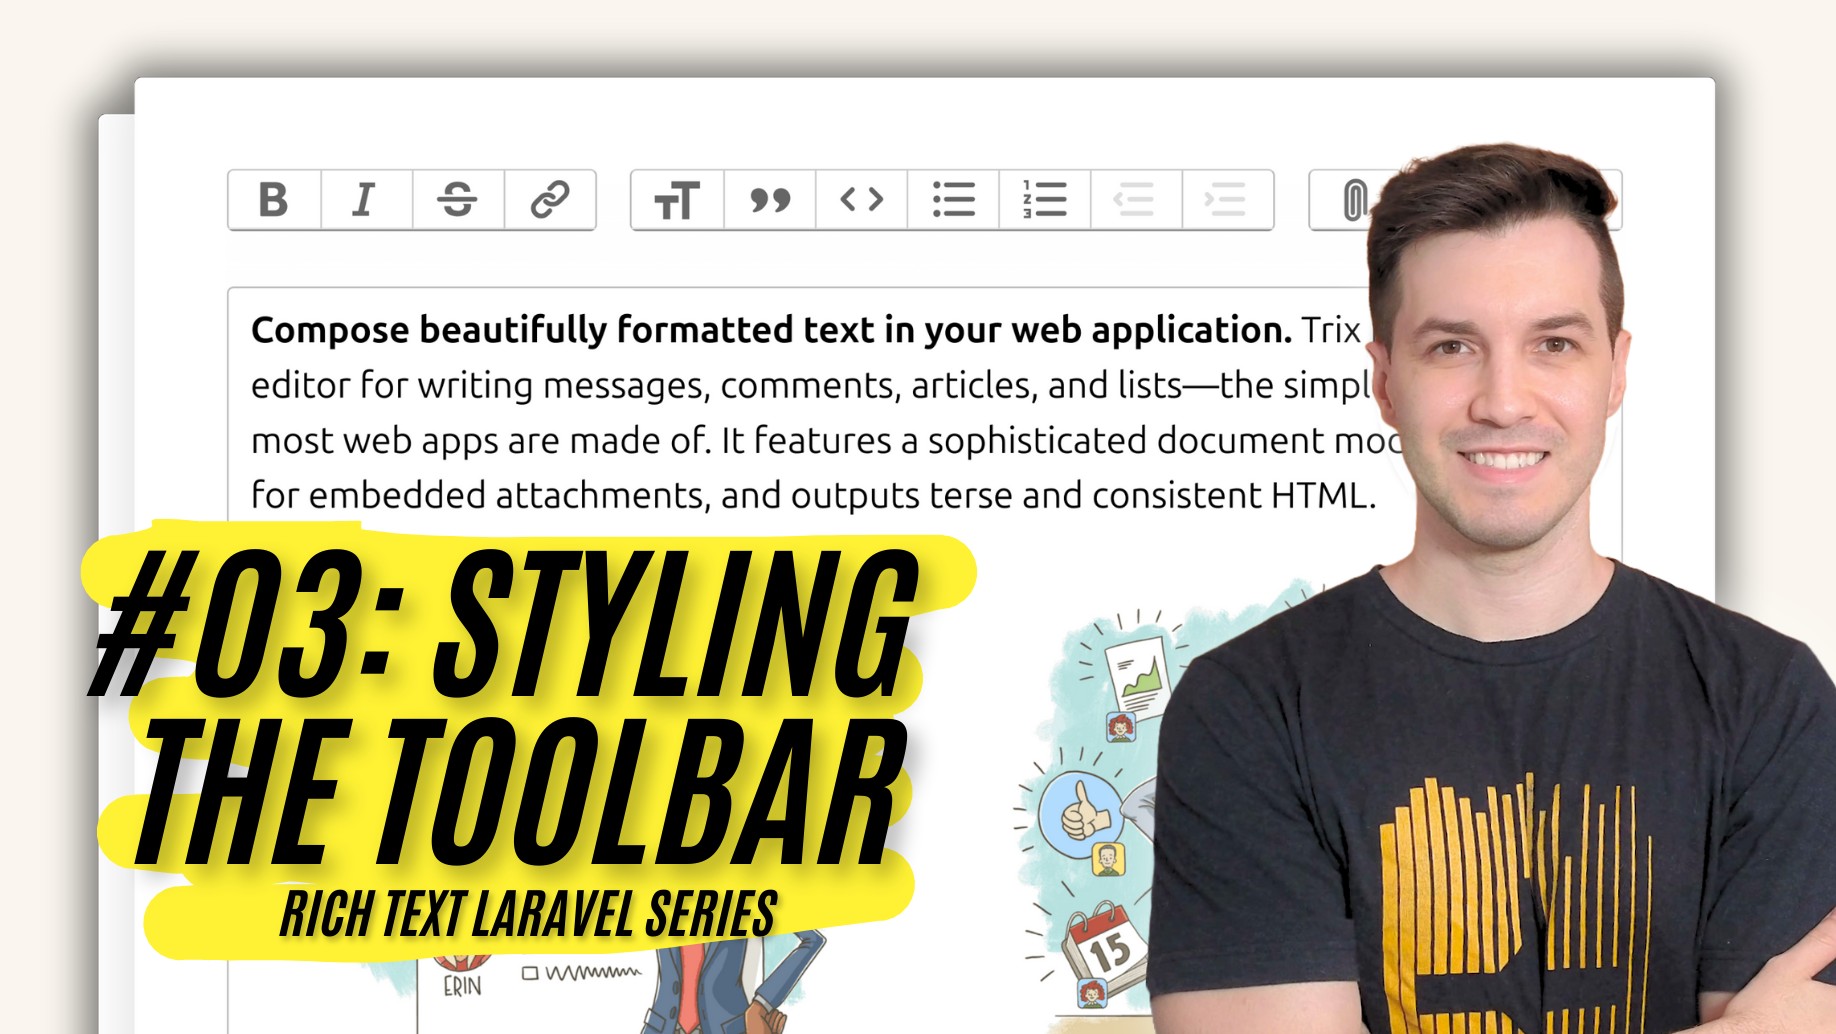The image size is (1836, 1034).
Task: Format the text as a block quote
Action: 769,200
